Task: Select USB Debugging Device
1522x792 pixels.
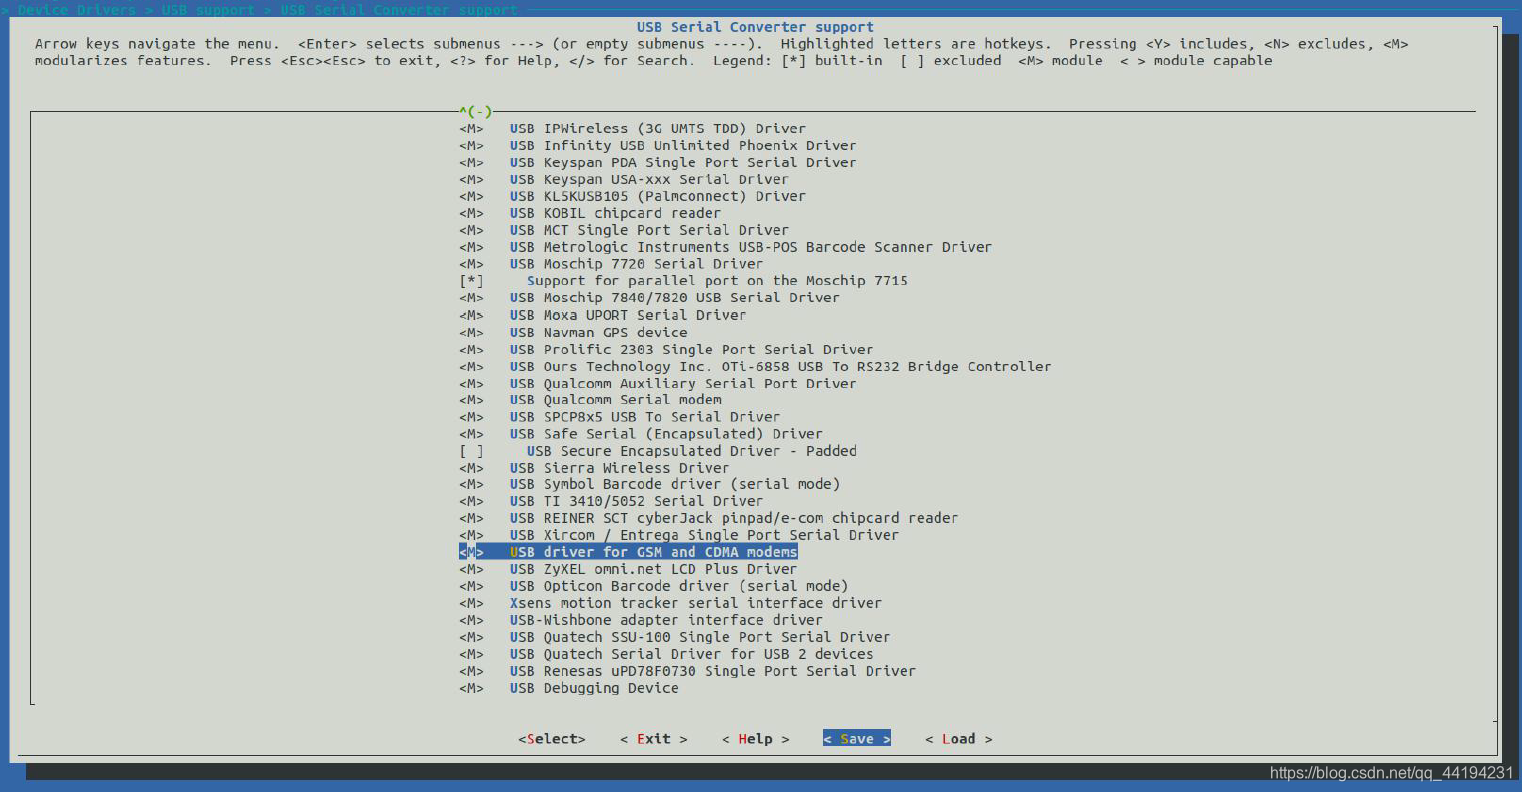Action: [594, 688]
